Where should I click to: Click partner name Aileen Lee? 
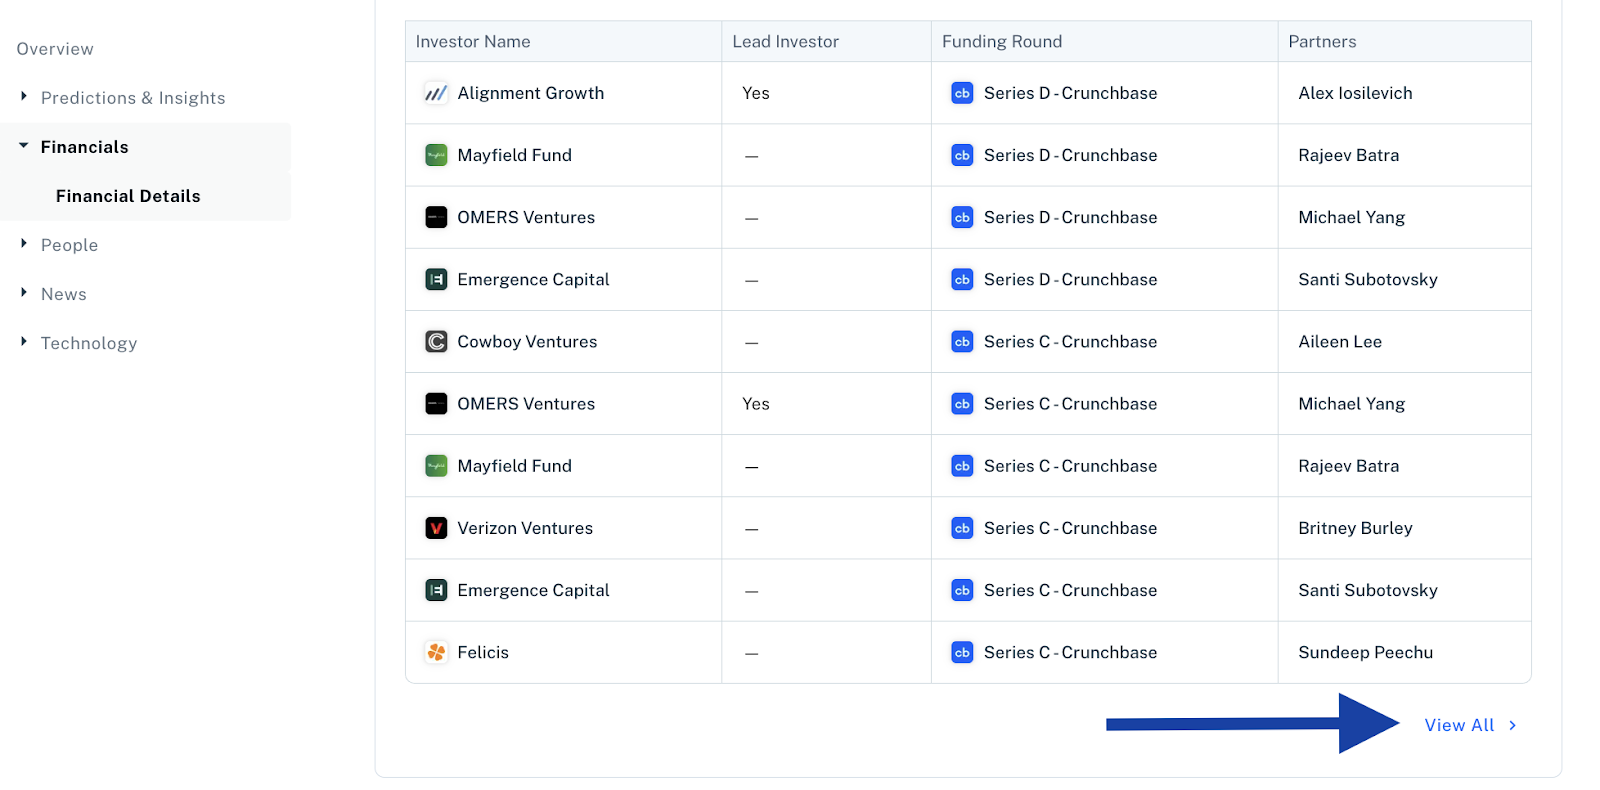tap(1340, 342)
